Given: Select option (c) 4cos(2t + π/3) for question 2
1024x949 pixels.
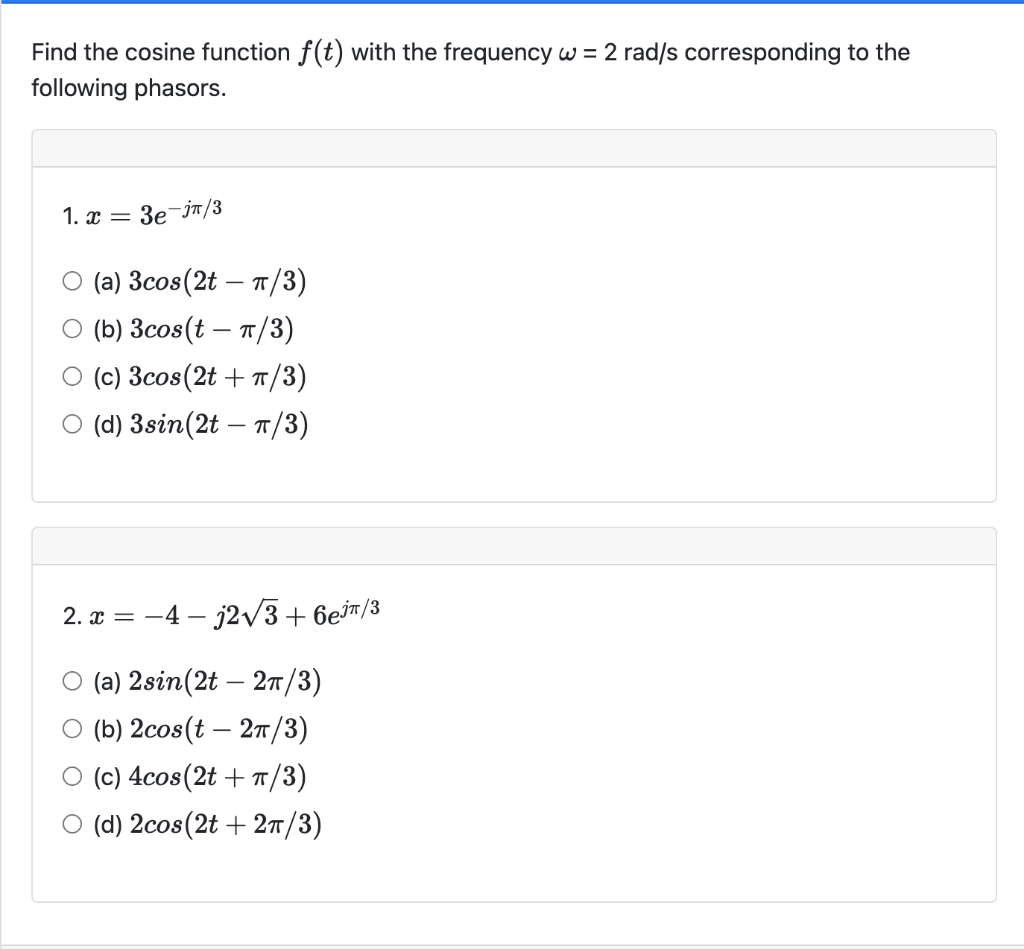Looking at the screenshot, I should pos(72,776).
